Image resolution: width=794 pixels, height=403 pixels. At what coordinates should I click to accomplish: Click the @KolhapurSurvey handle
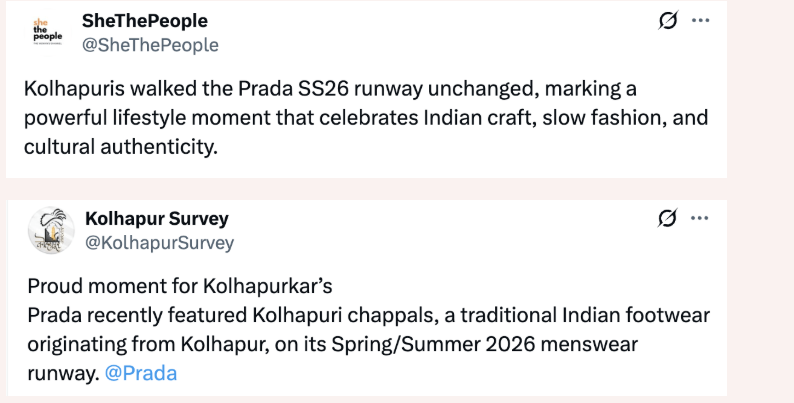[160, 242]
